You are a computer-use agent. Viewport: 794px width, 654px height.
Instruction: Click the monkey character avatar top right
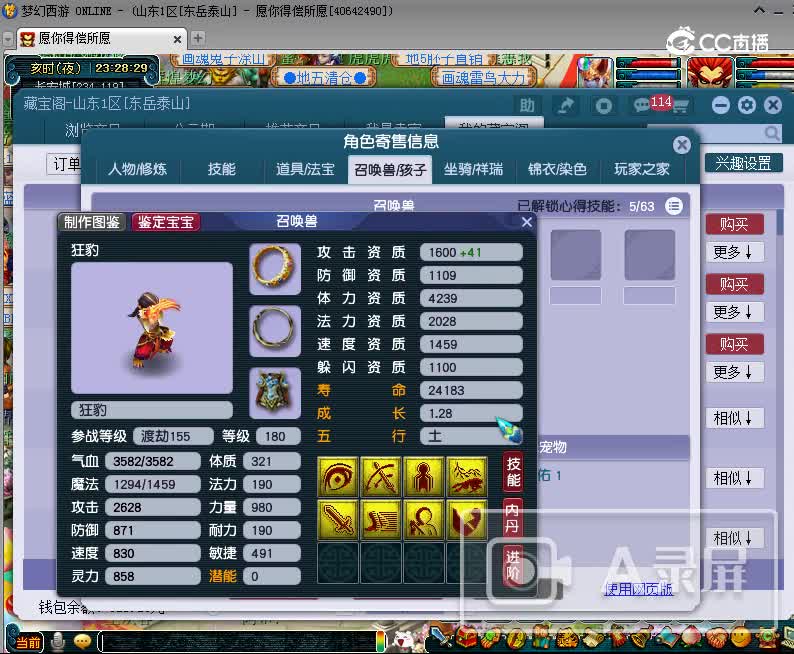pyautogui.click(x=710, y=72)
